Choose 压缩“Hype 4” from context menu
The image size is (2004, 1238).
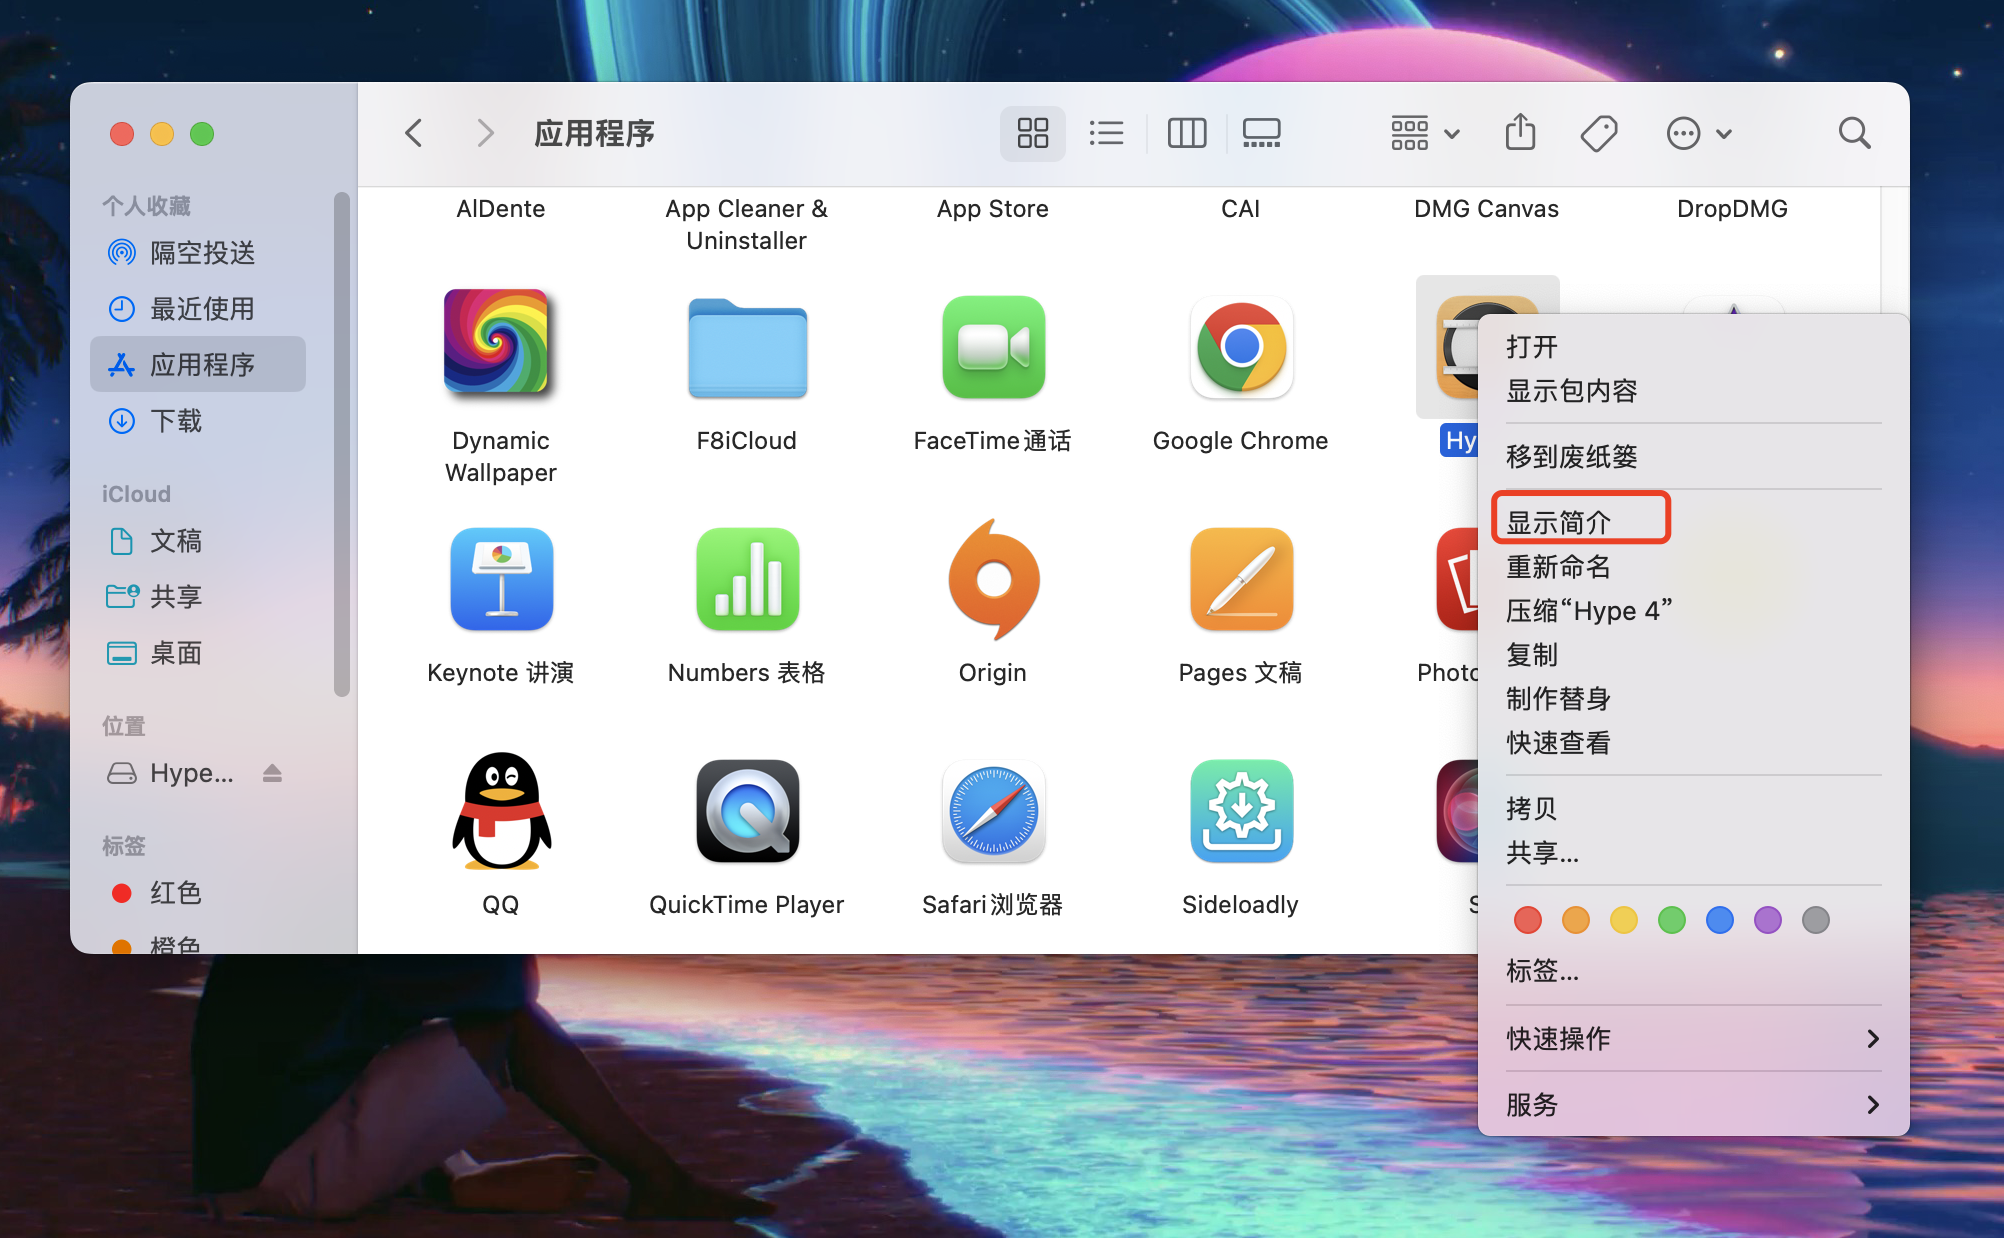tap(1694, 611)
